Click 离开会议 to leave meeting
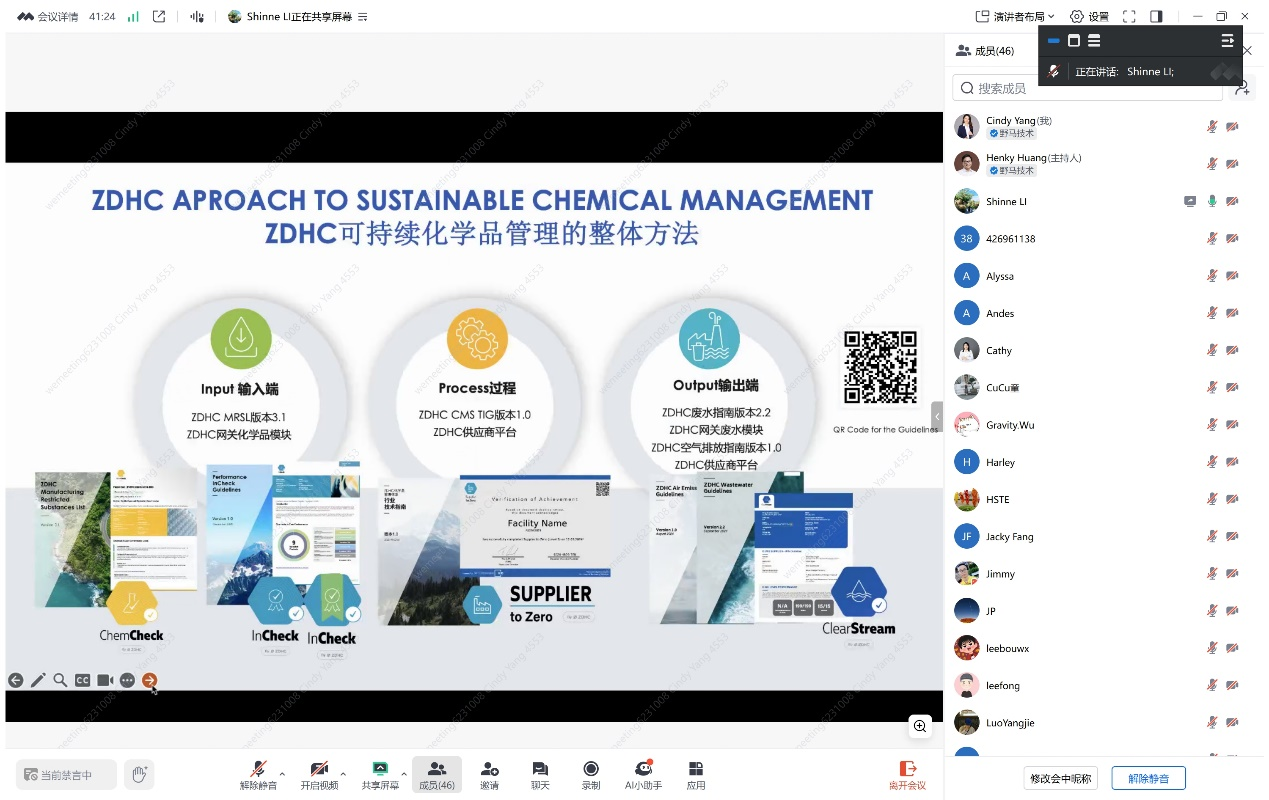This screenshot has width=1269, height=800. pos(907,775)
